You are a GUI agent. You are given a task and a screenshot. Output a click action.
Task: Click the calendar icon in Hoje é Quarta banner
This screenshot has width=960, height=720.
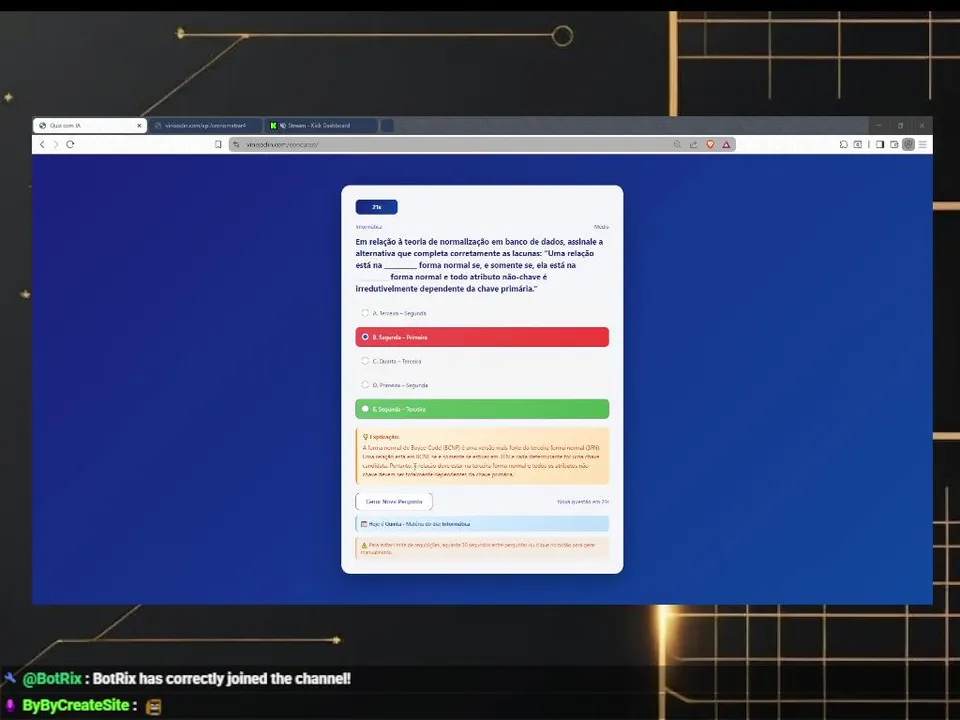coord(364,524)
